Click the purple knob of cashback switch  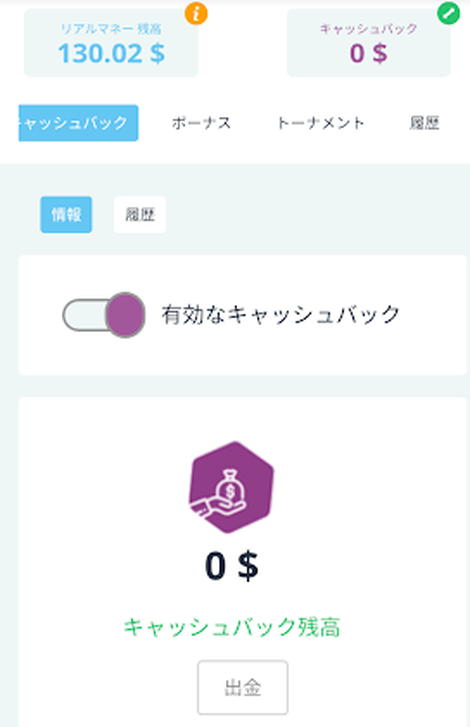coord(125,315)
